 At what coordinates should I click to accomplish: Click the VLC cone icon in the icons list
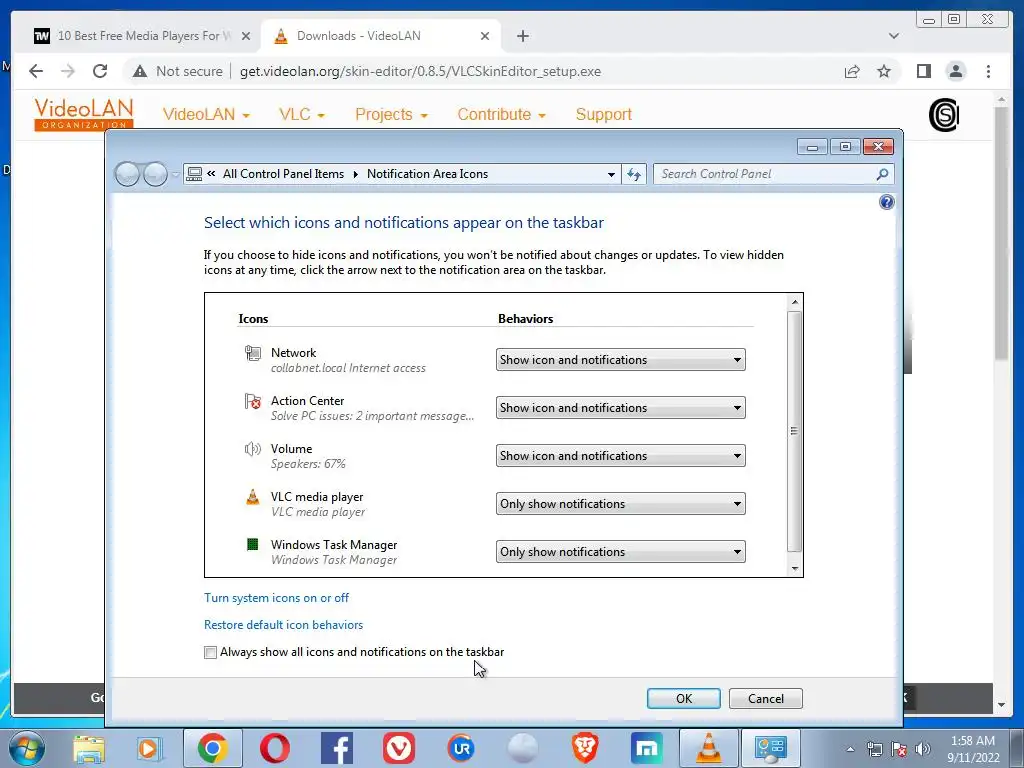coord(253,497)
